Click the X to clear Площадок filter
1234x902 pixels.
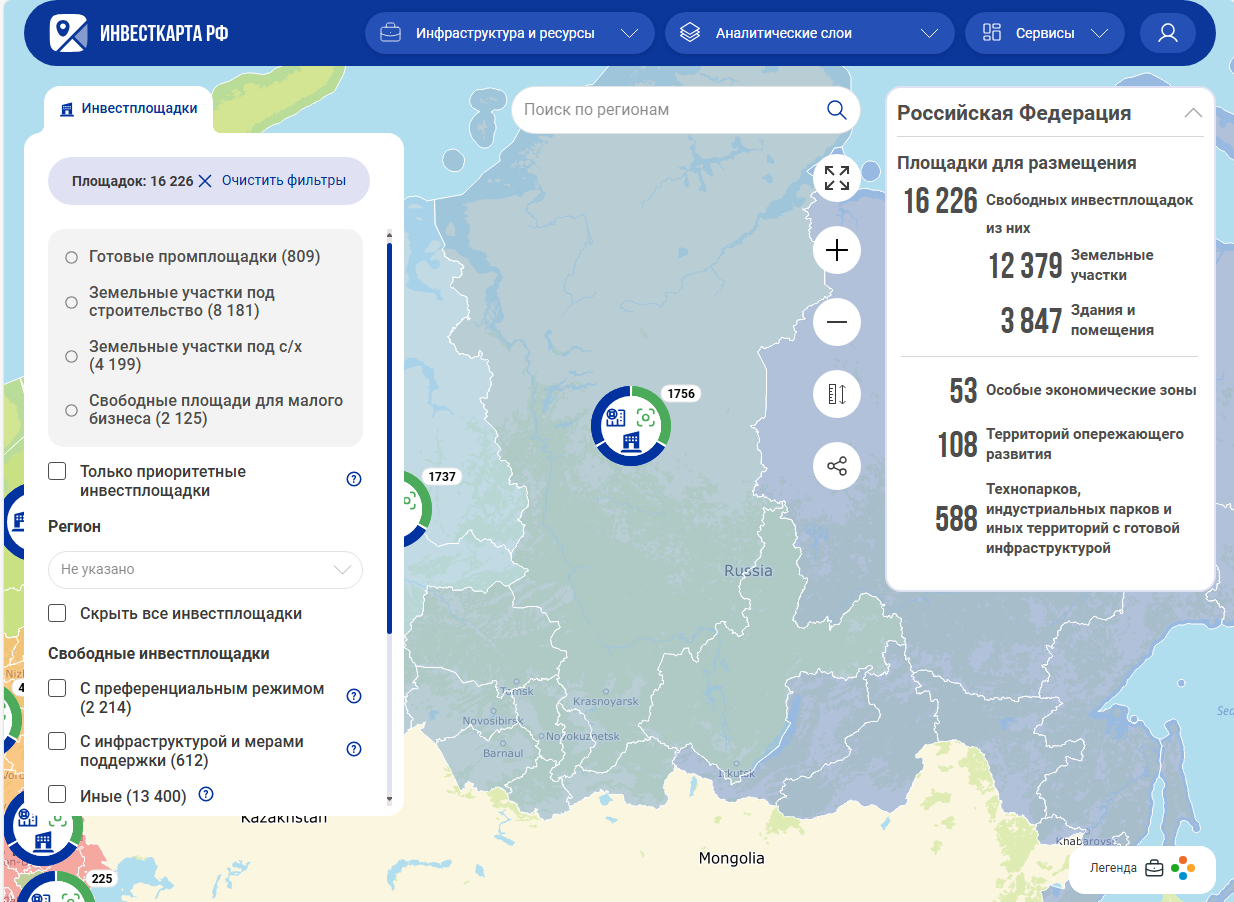[x=205, y=181]
